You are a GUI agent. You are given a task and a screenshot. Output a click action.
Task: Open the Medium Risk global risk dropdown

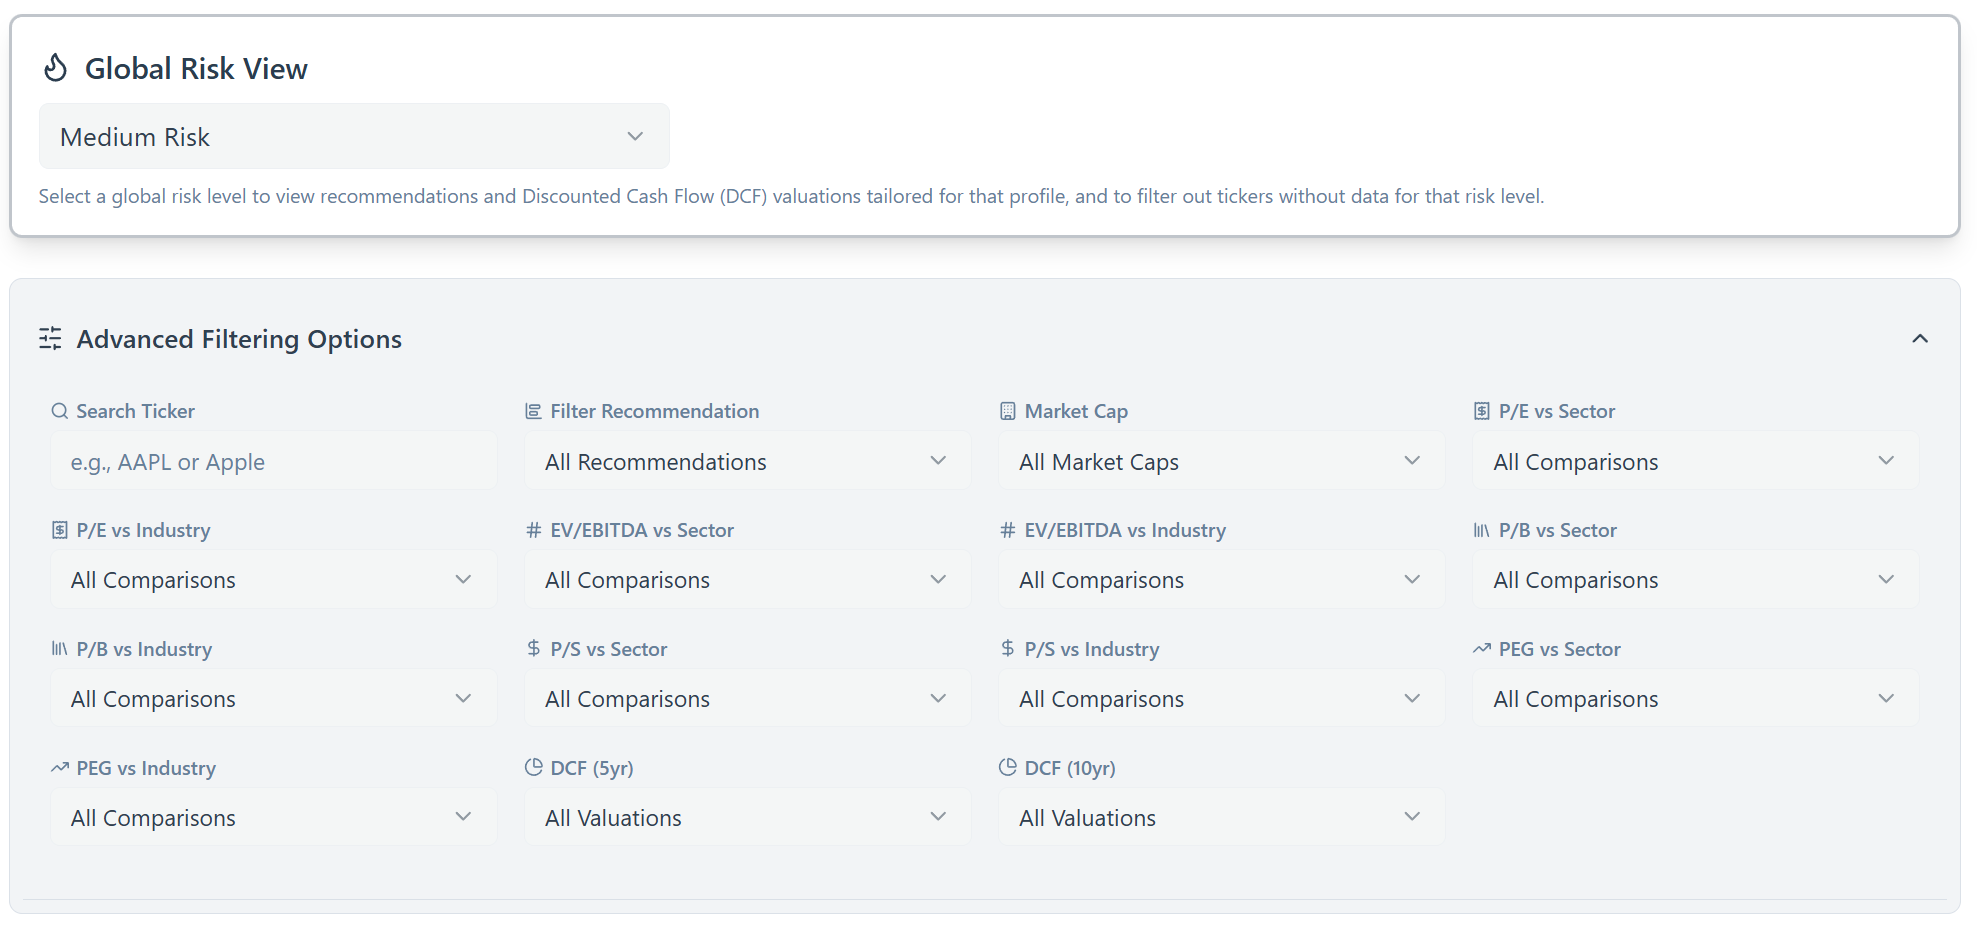354,137
